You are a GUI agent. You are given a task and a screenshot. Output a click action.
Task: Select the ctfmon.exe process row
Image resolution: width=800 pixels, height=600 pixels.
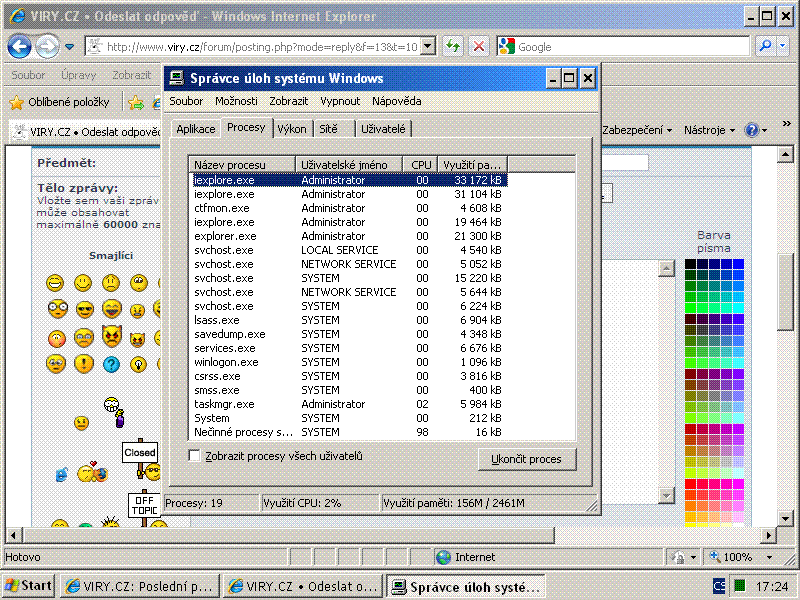tap(349, 208)
